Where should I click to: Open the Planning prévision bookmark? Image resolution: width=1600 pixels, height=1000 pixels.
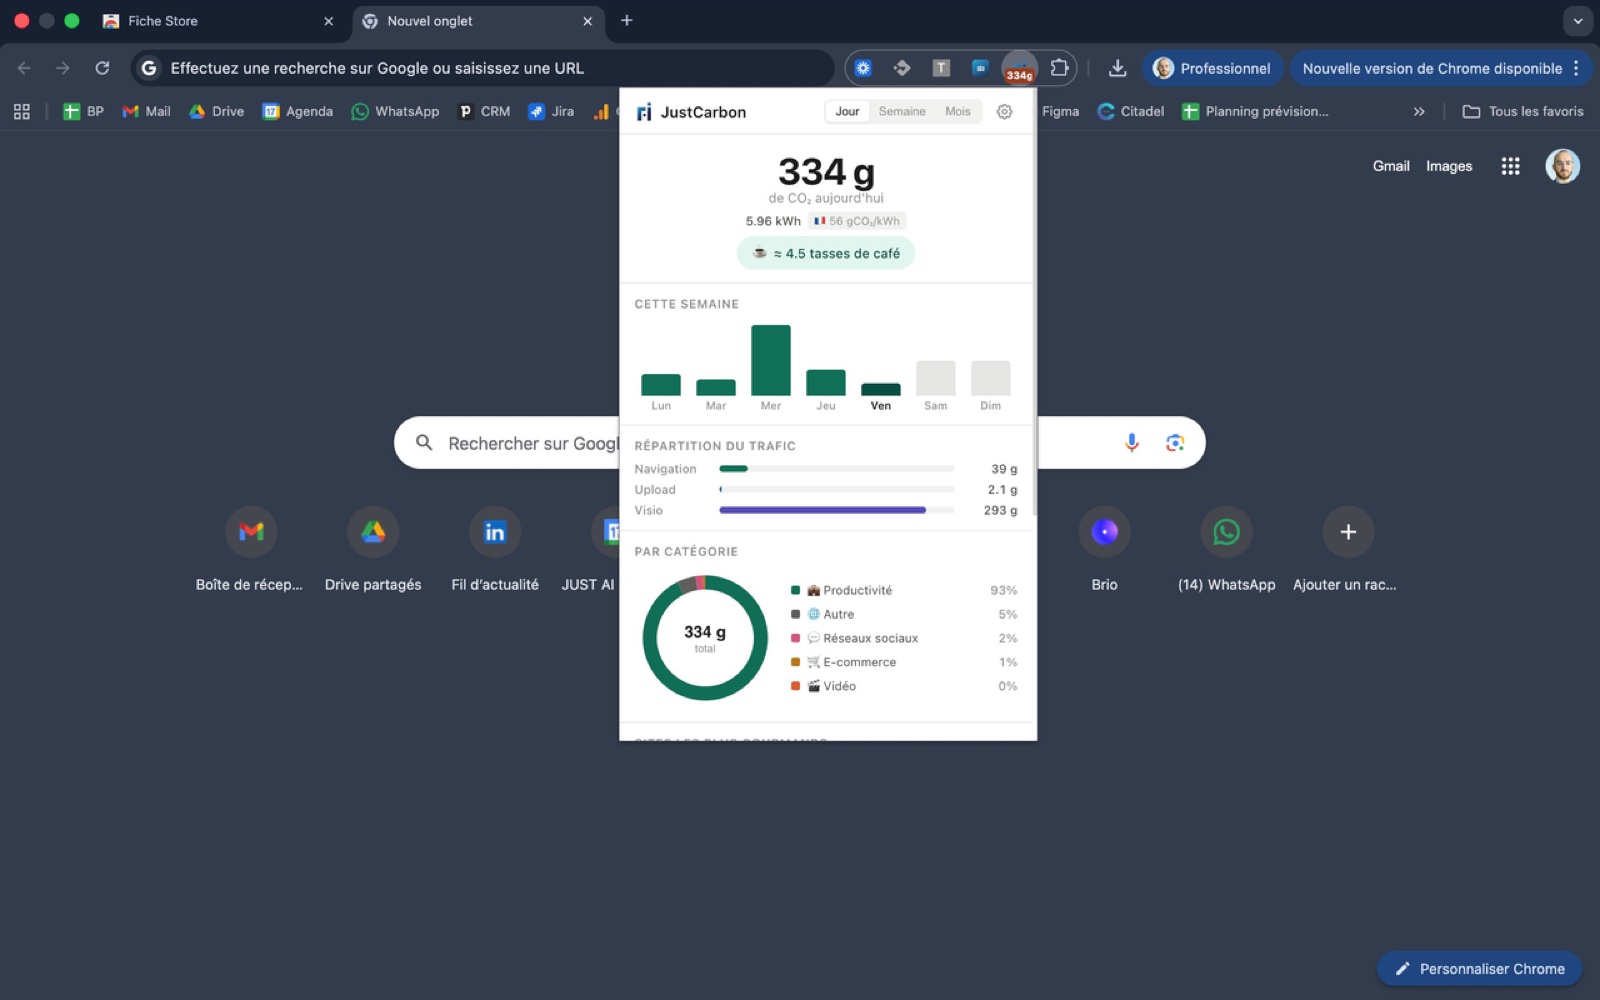[1255, 111]
